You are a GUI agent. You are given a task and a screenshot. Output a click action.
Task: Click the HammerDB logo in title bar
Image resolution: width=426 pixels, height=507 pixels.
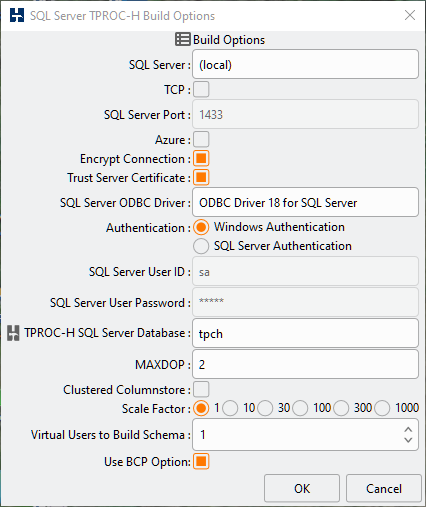coord(17,15)
